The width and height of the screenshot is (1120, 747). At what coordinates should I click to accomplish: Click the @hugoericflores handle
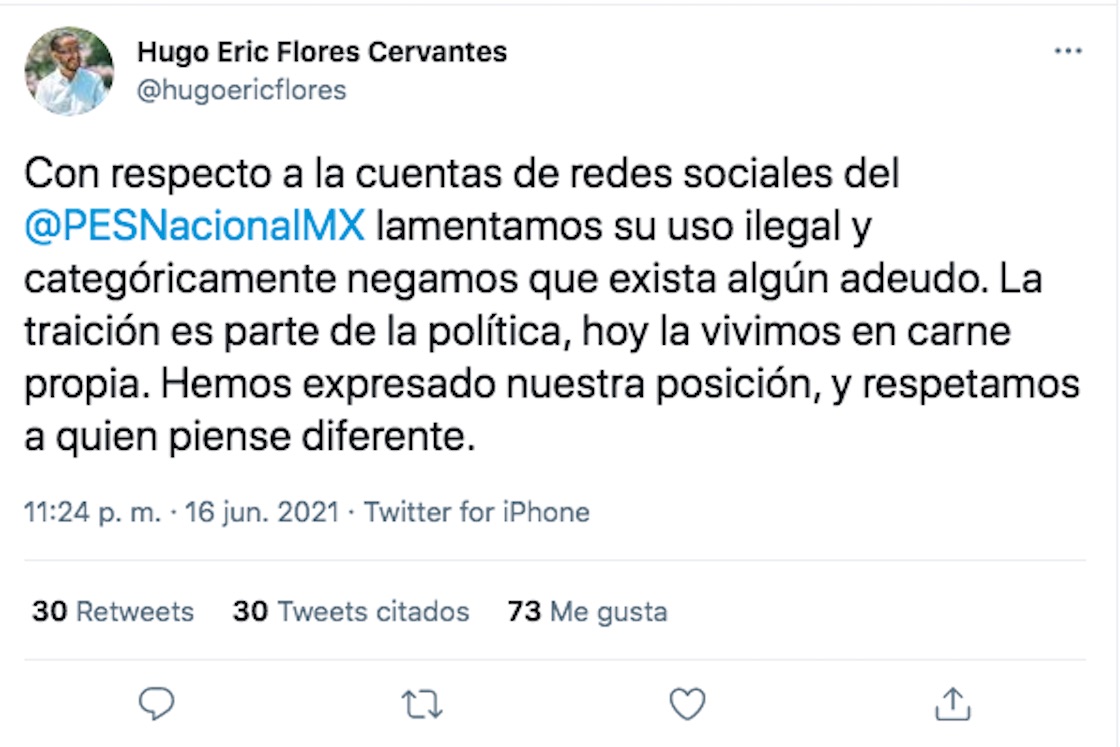(241, 90)
